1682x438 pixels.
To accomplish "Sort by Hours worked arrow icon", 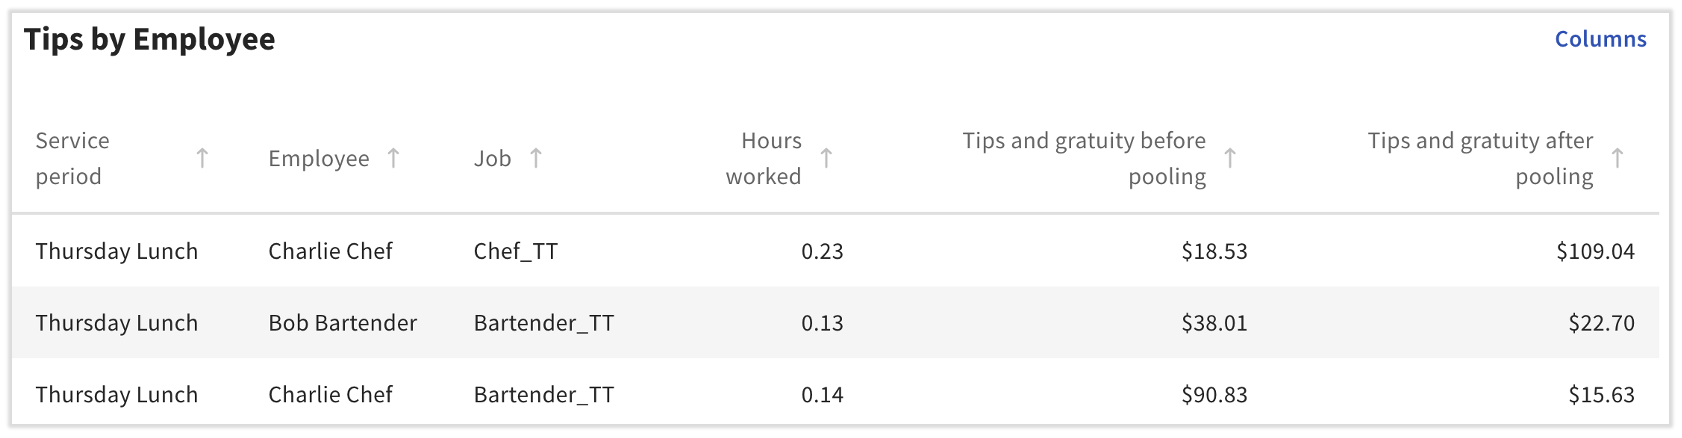I will click(826, 158).
